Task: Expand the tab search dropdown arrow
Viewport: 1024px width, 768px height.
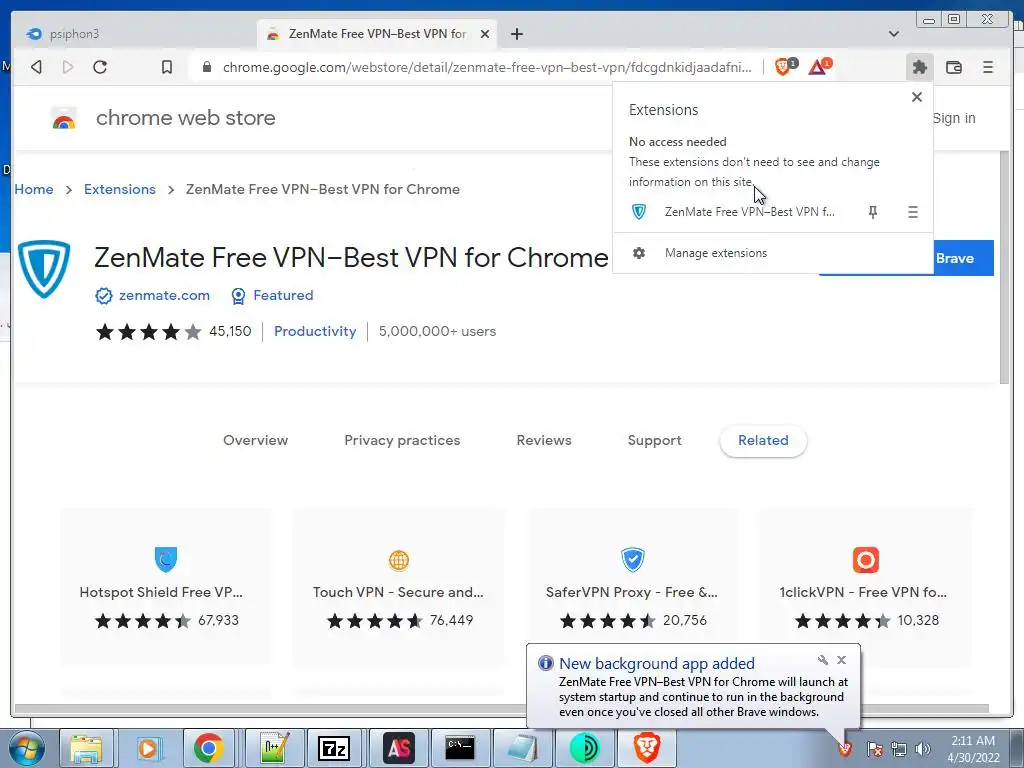Action: click(x=894, y=34)
